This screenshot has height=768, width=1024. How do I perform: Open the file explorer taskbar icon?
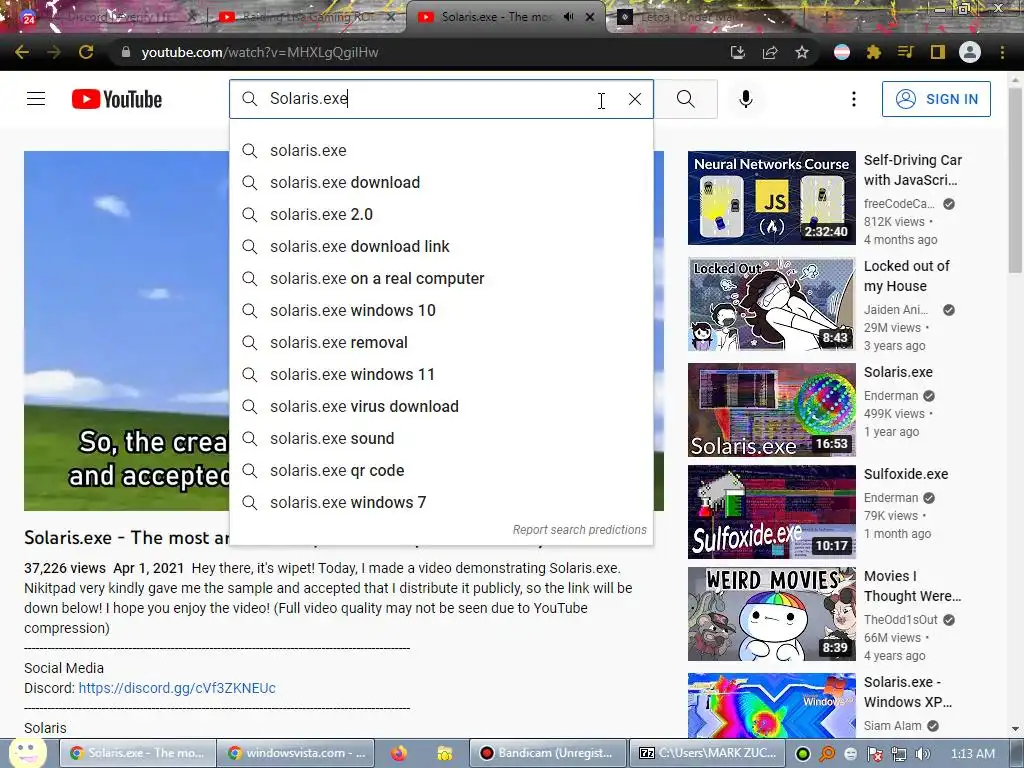[445, 753]
